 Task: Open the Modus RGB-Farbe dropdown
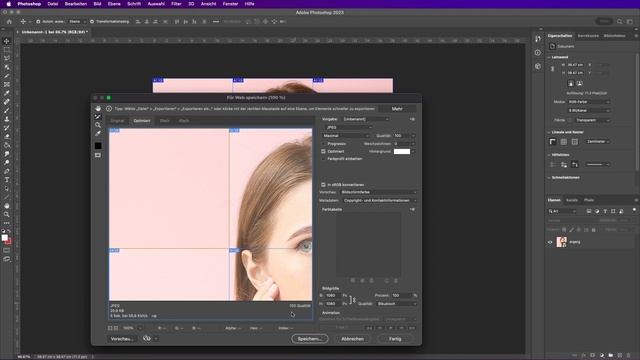(x=589, y=102)
